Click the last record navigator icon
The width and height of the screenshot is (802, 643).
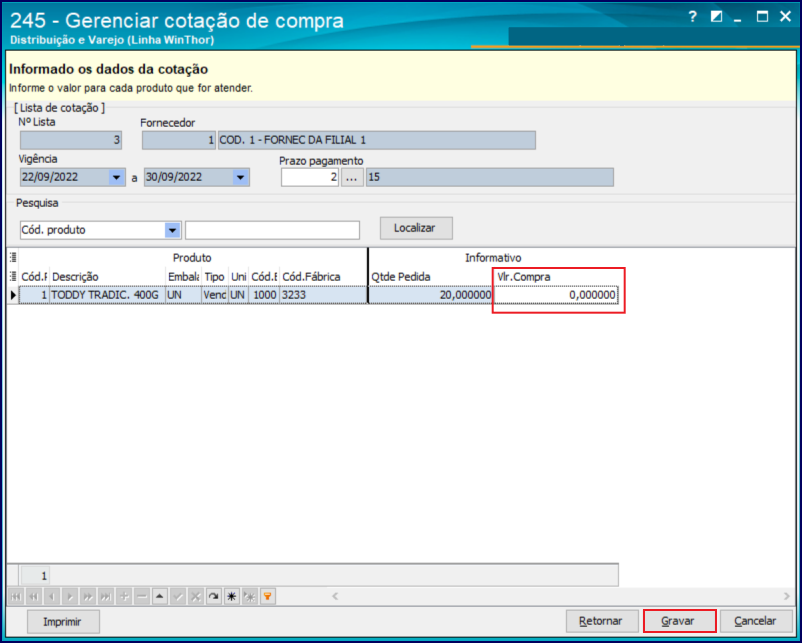pyautogui.click(x=106, y=596)
